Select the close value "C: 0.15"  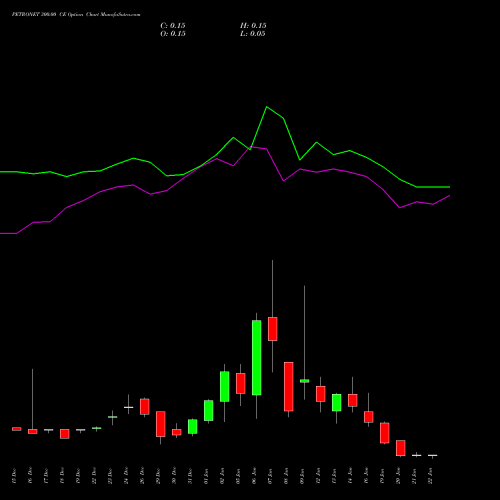pyautogui.click(x=173, y=26)
